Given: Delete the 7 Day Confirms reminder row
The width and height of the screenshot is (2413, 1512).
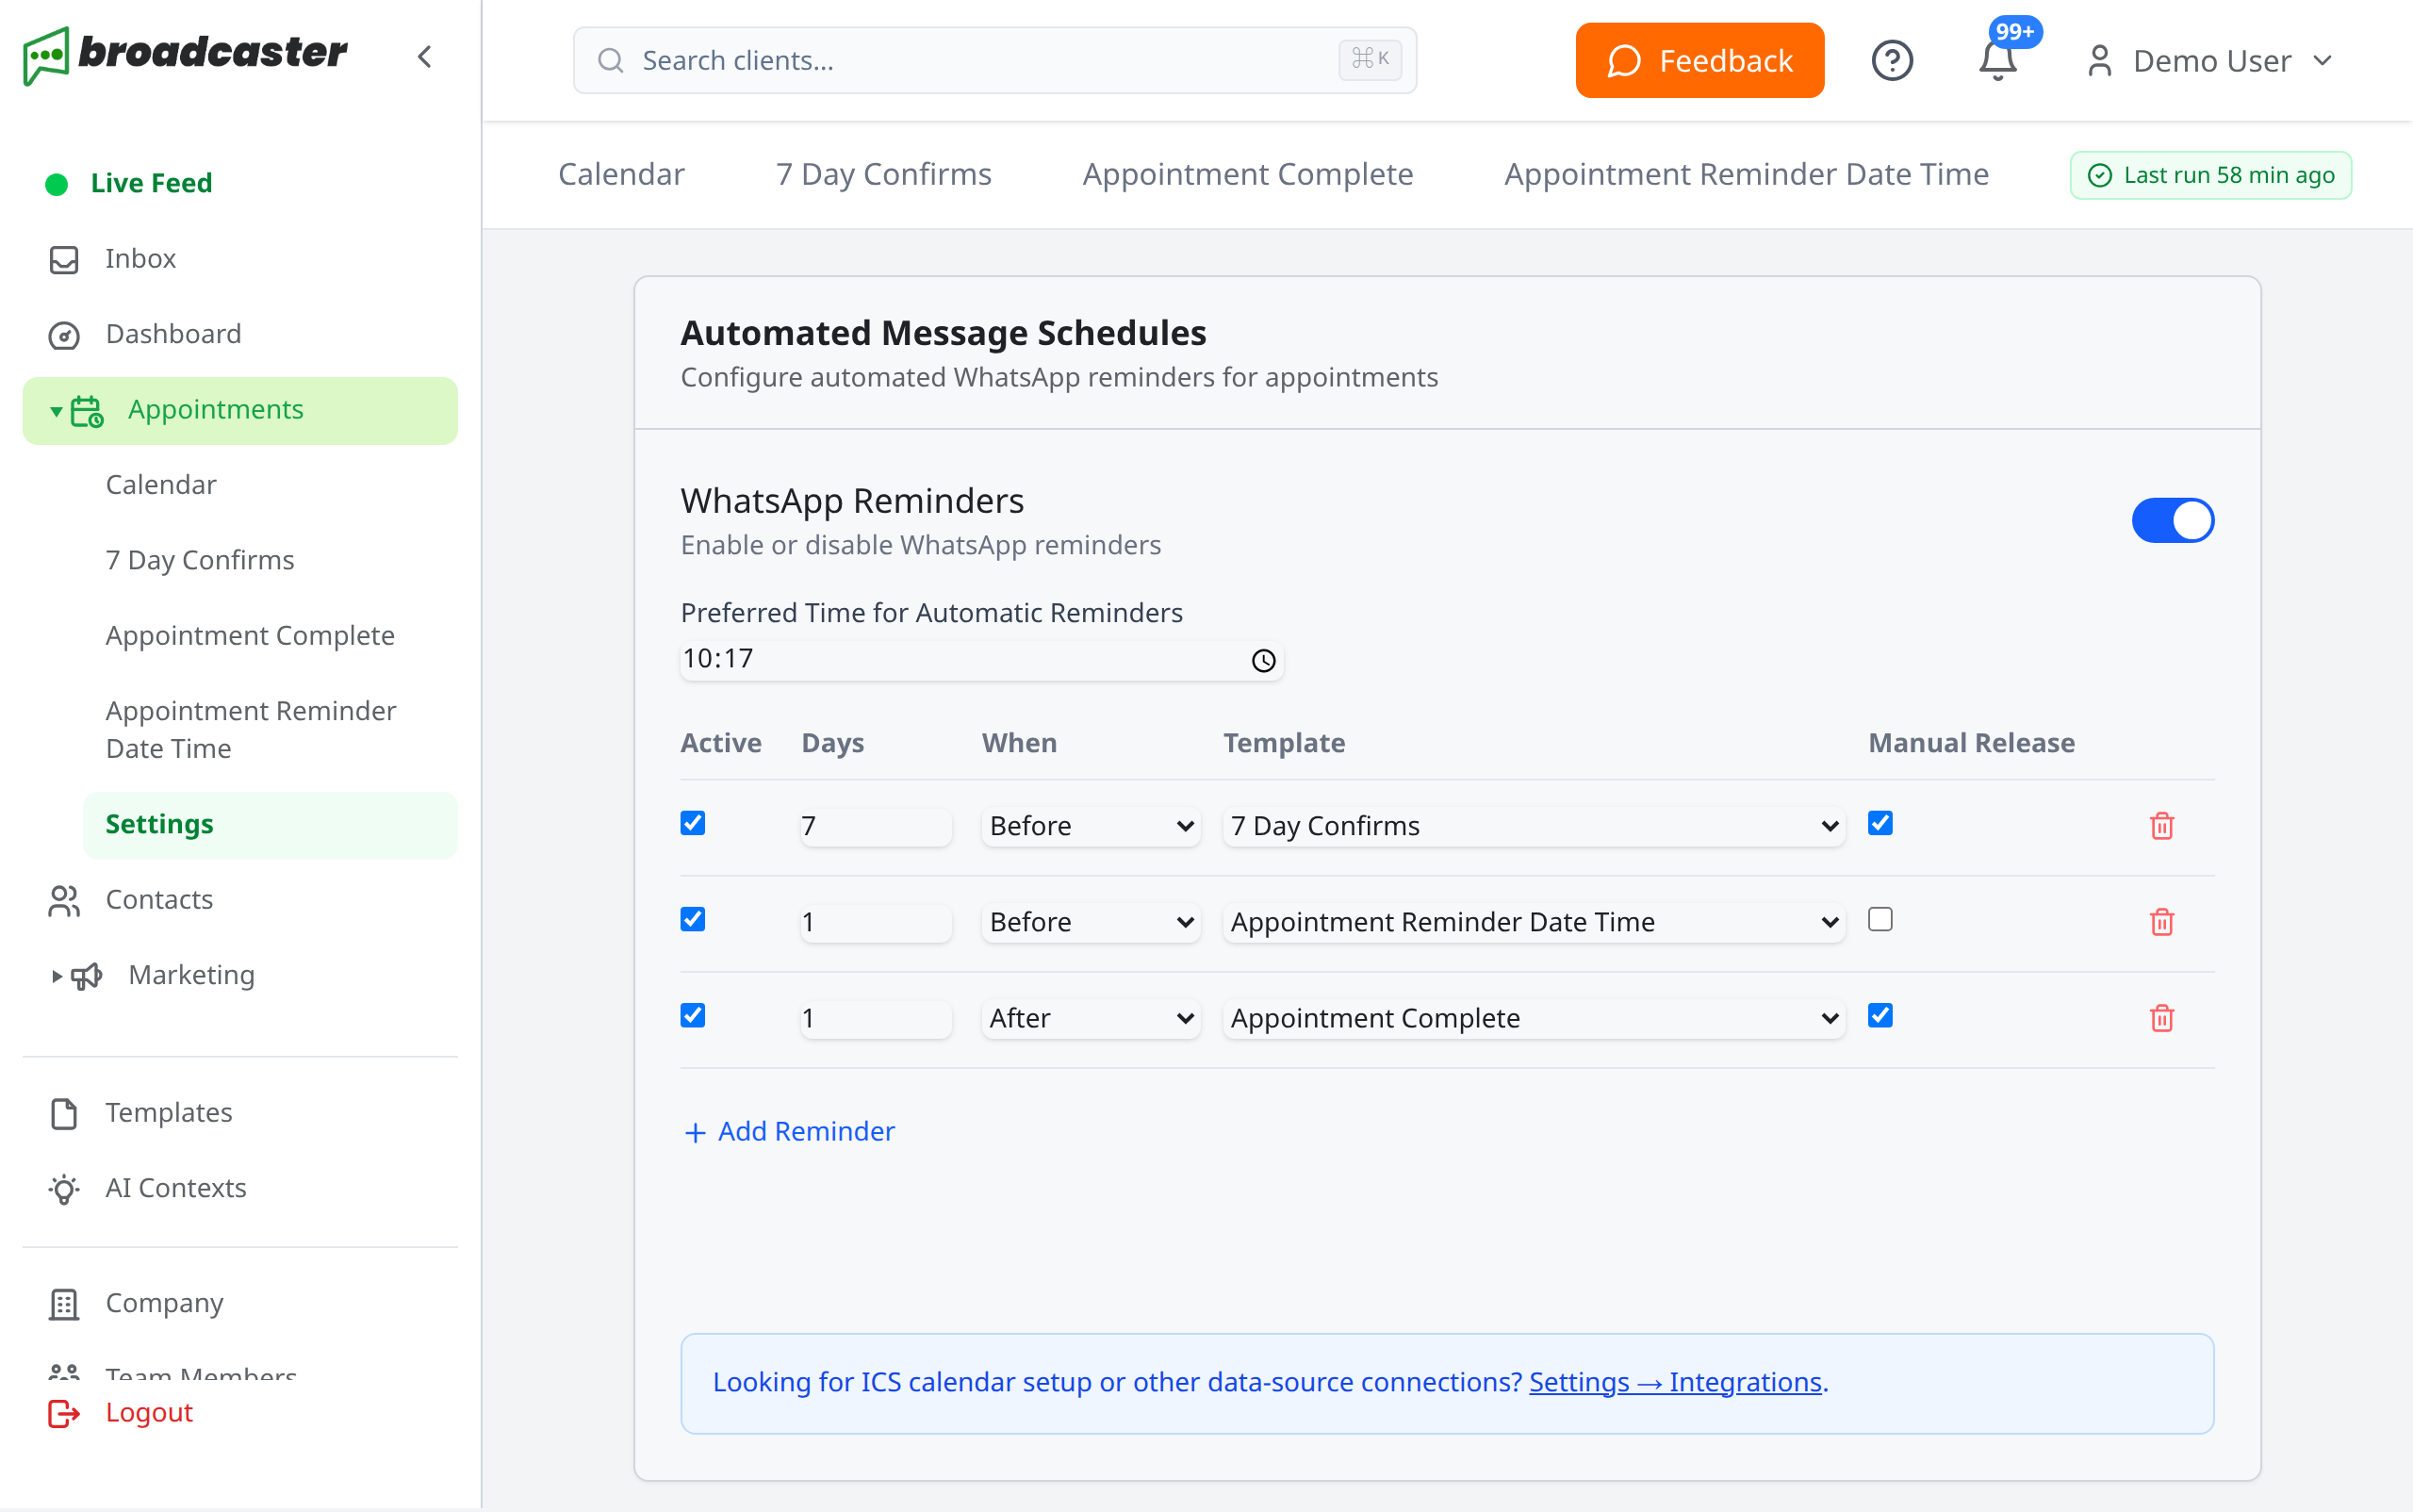Looking at the screenshot, I should pos(2161,826).
